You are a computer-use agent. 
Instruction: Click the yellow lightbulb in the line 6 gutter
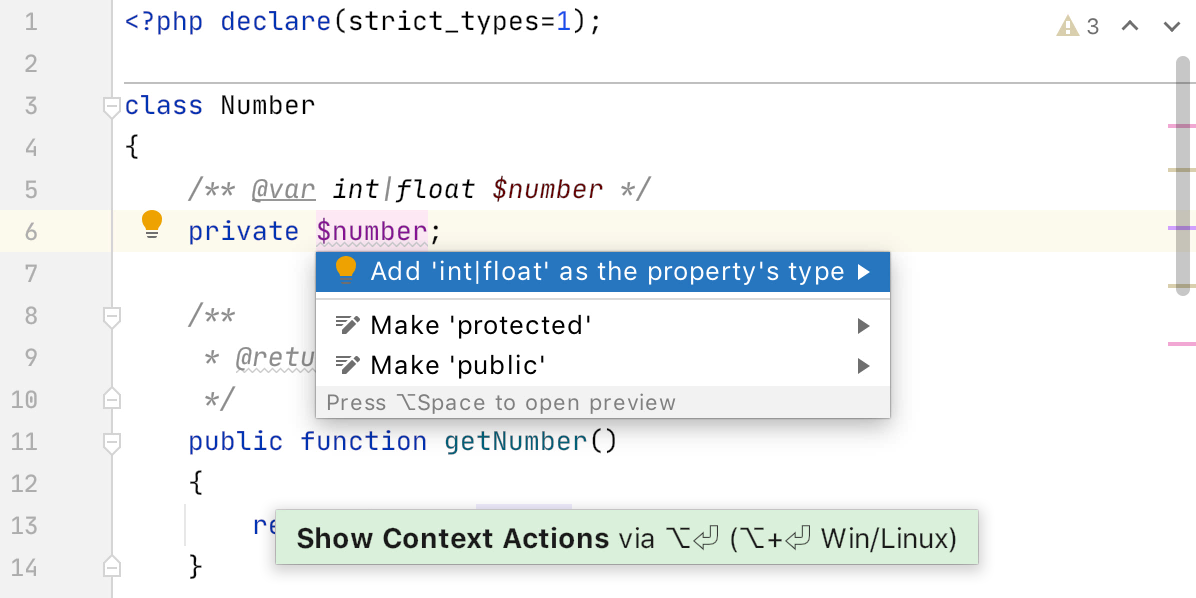[x=153, y=225]
